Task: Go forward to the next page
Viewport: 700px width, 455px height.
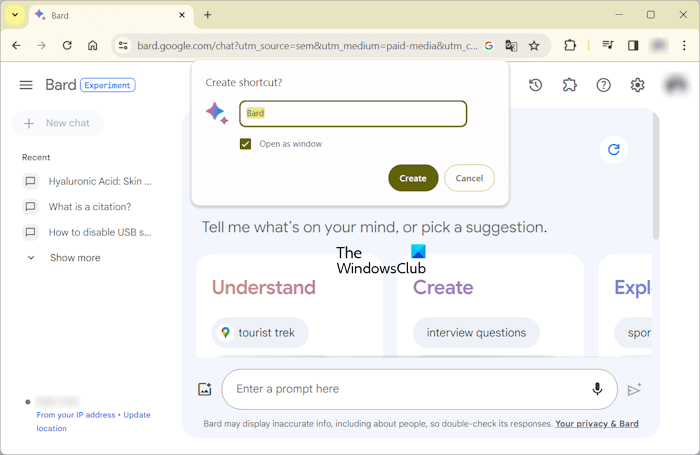Action: pyautogui.click(x=42, y=45)
